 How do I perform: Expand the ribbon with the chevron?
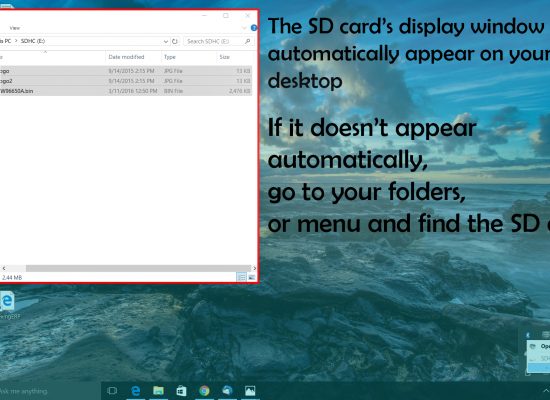click(244, 28)
